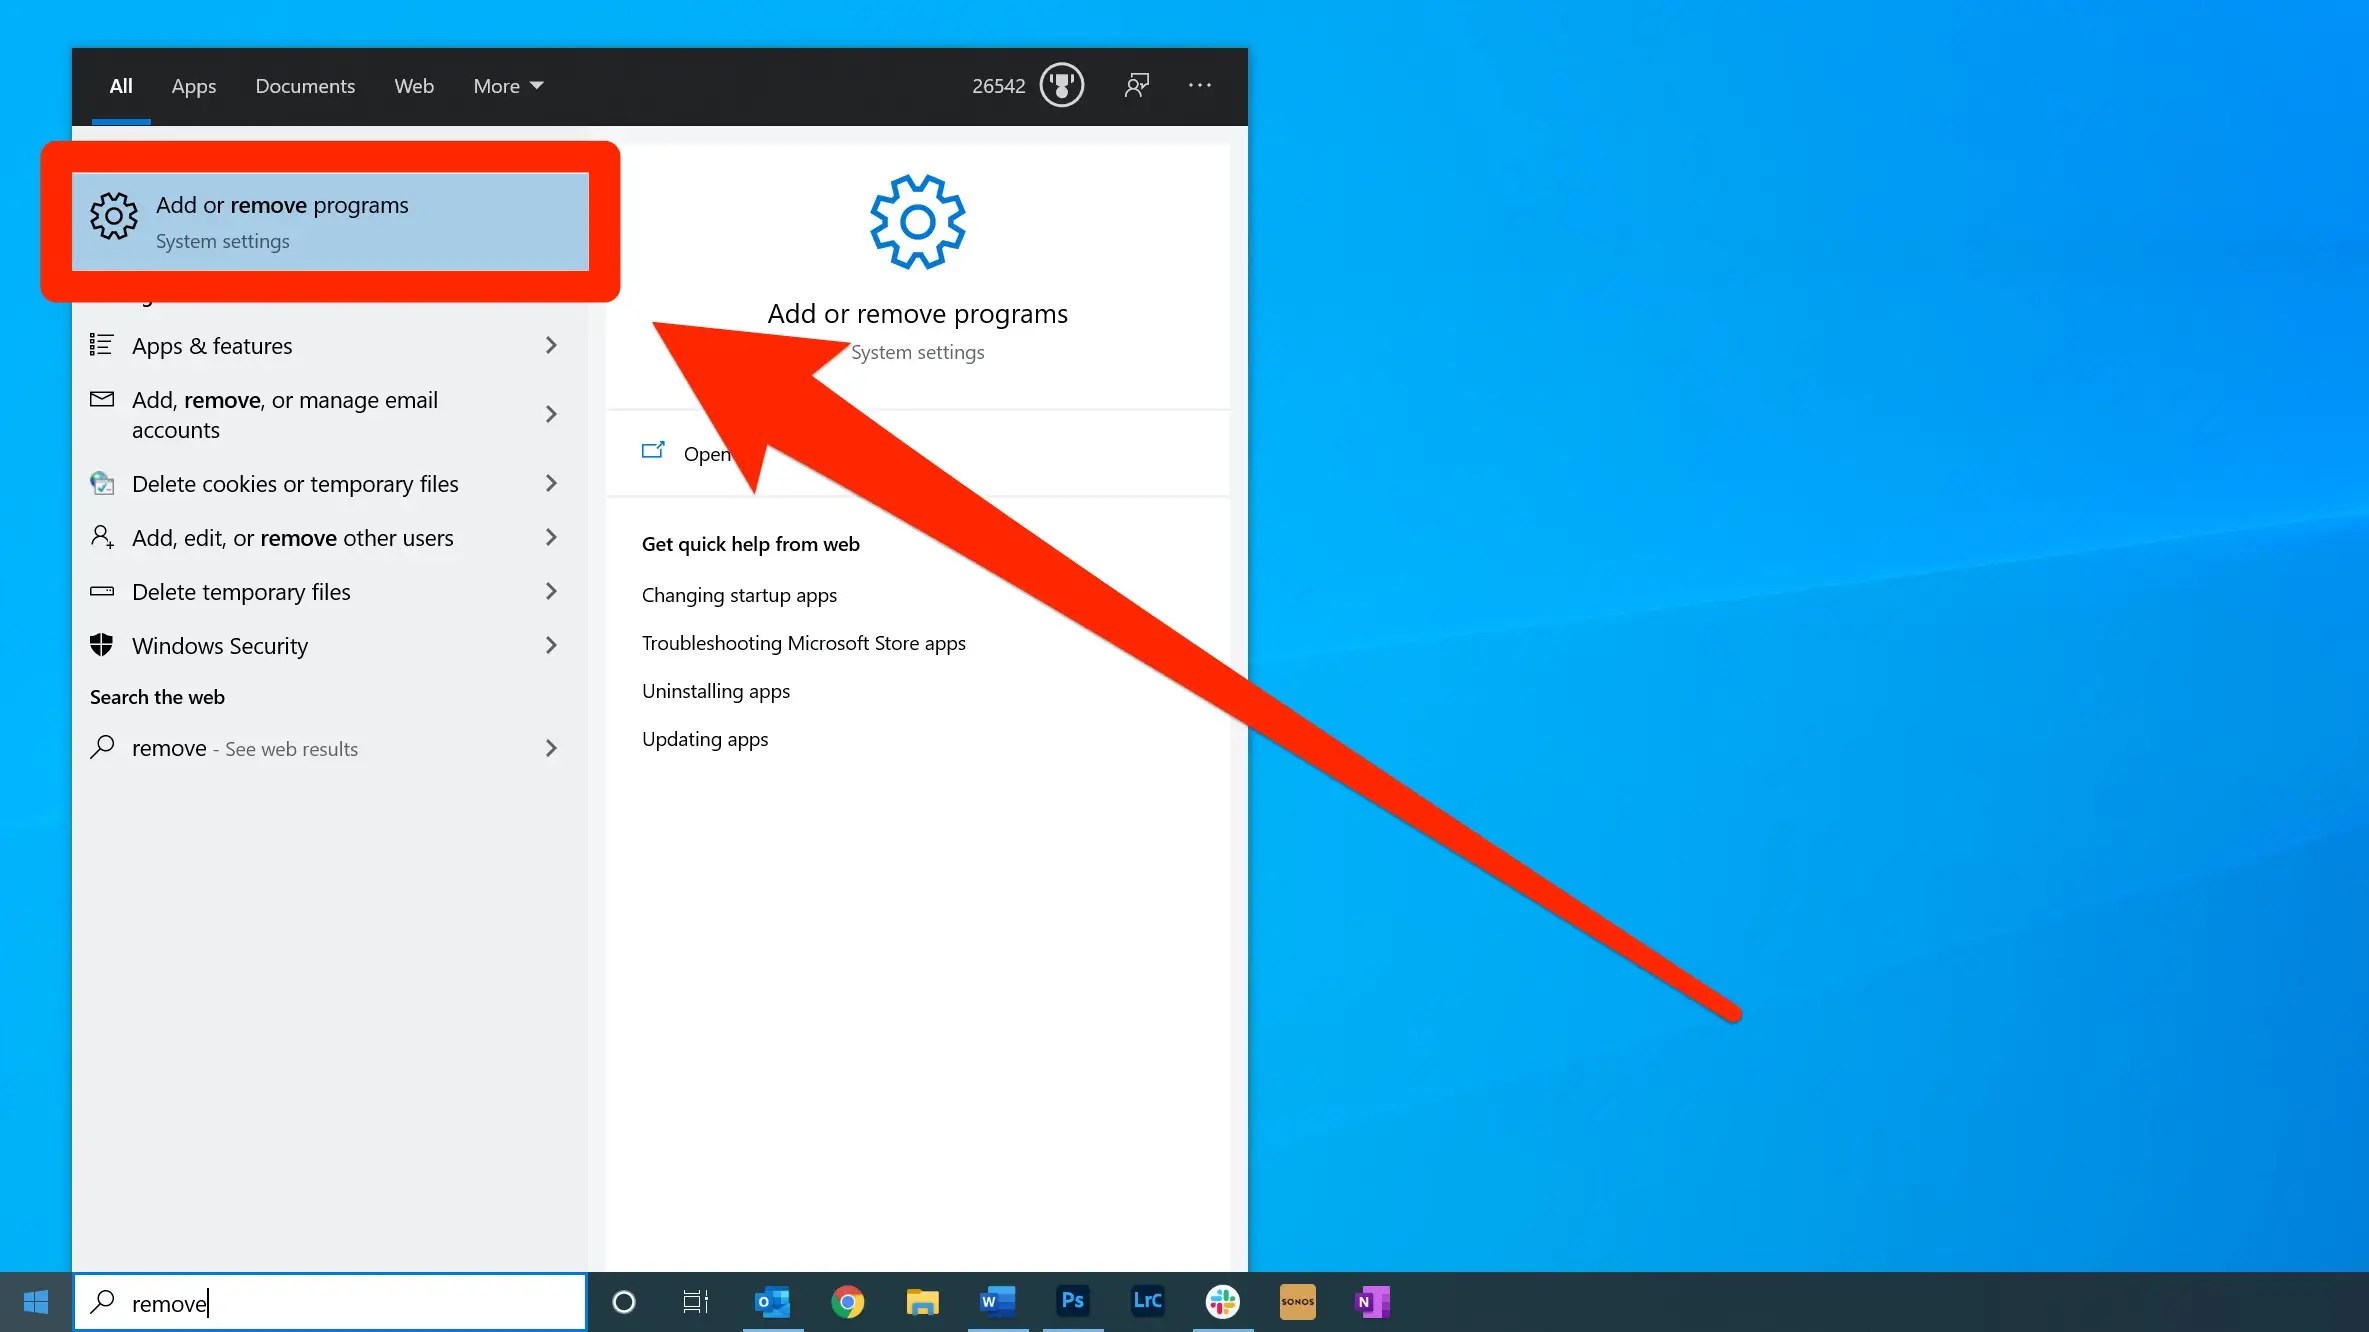The image size is (2369, 1332).
Task: Click the Microsoft Rewards trophy icon
Action: click(x=1062, y=85)
